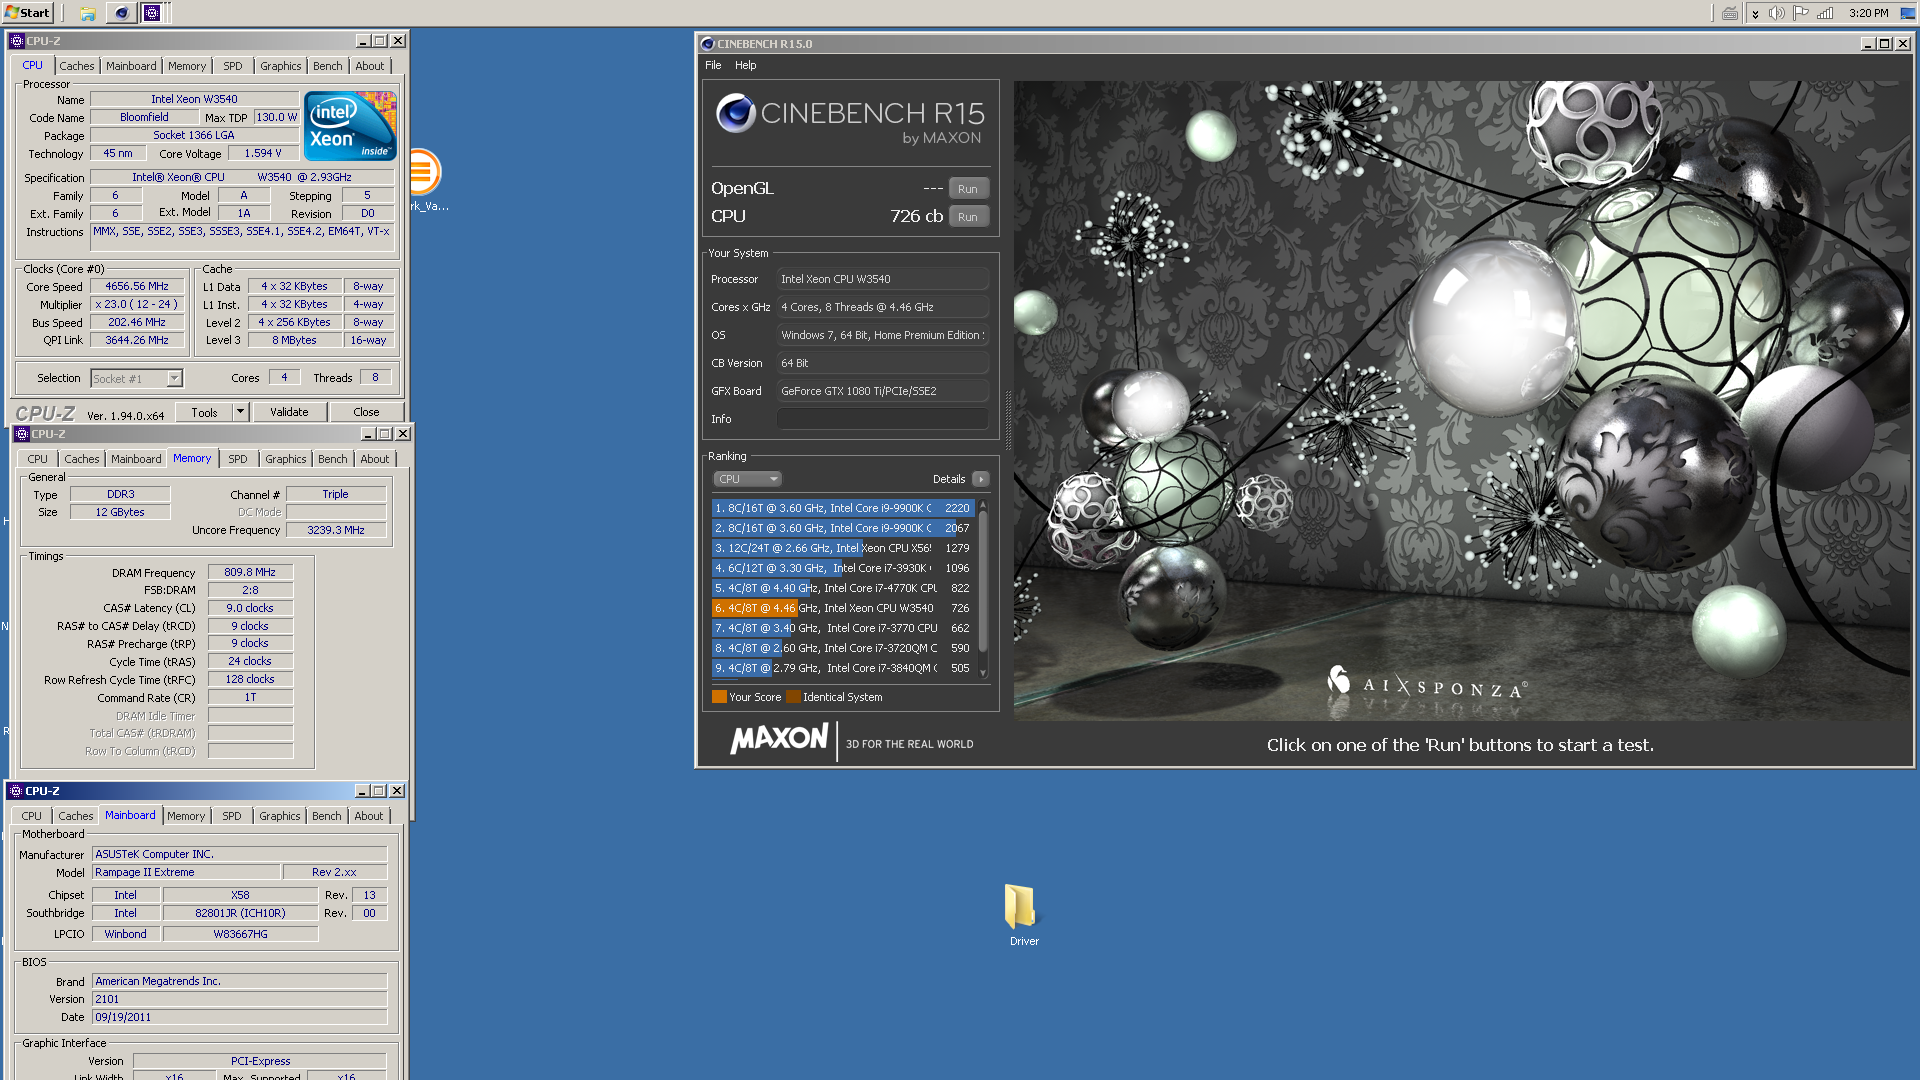The width and height of the screenshot is (1920, 1080).
Task: Select ranking row 9 i7-3840QM score 505
Action: (x=842, y=668)
